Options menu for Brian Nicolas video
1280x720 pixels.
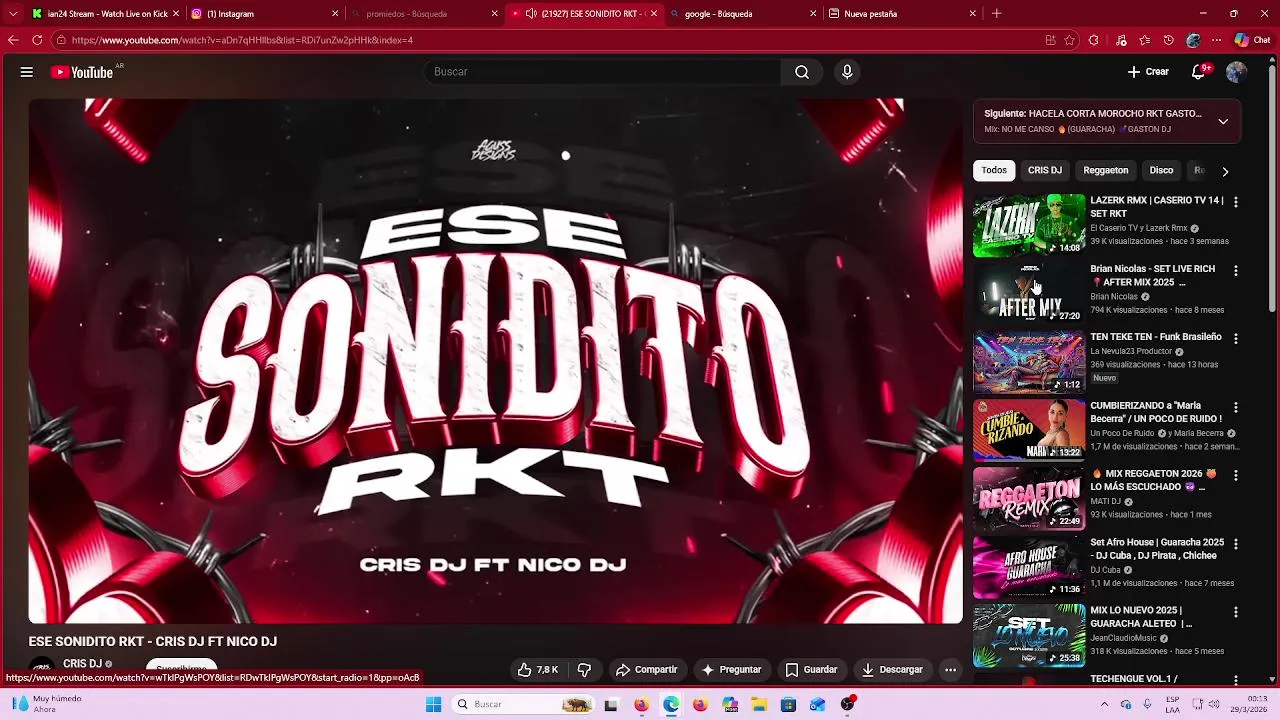tap(1235, 271)
